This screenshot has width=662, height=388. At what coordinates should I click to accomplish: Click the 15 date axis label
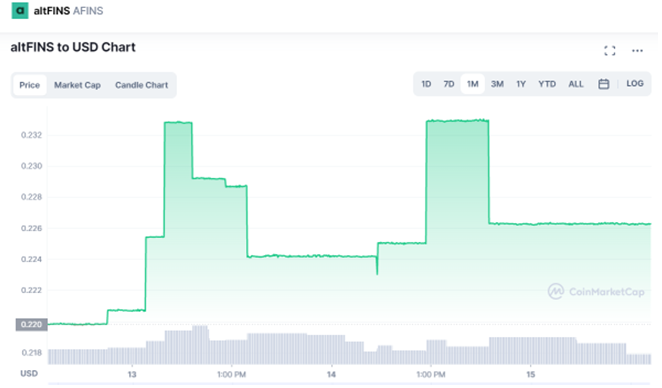coord(531,374)
